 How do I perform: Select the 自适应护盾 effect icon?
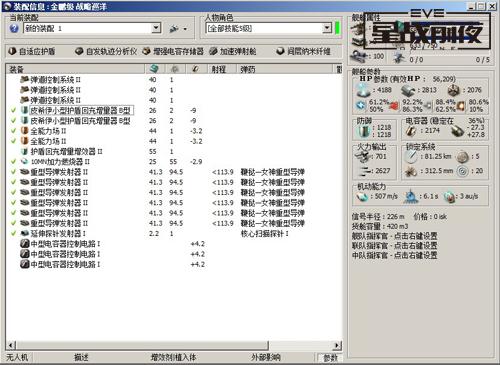[12, 51]
